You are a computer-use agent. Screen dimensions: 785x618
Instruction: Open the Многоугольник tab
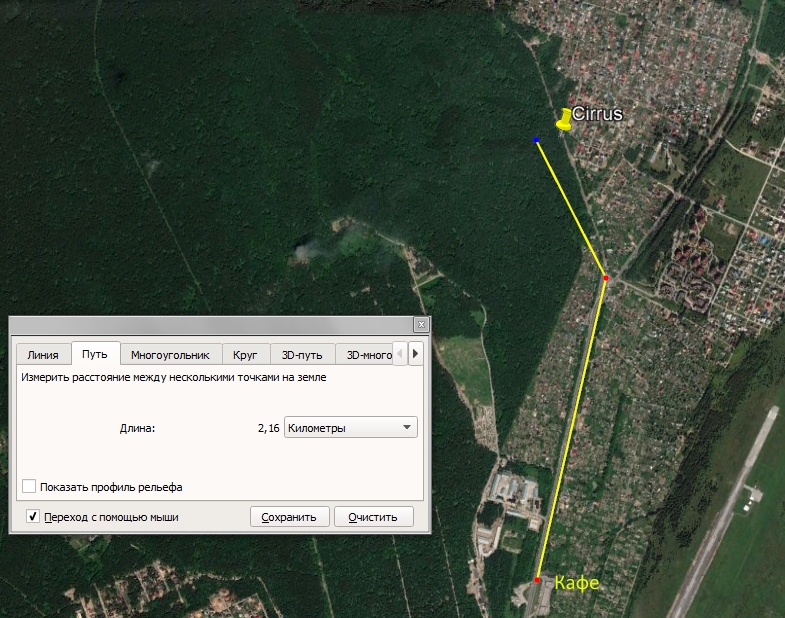pos(170,355)
